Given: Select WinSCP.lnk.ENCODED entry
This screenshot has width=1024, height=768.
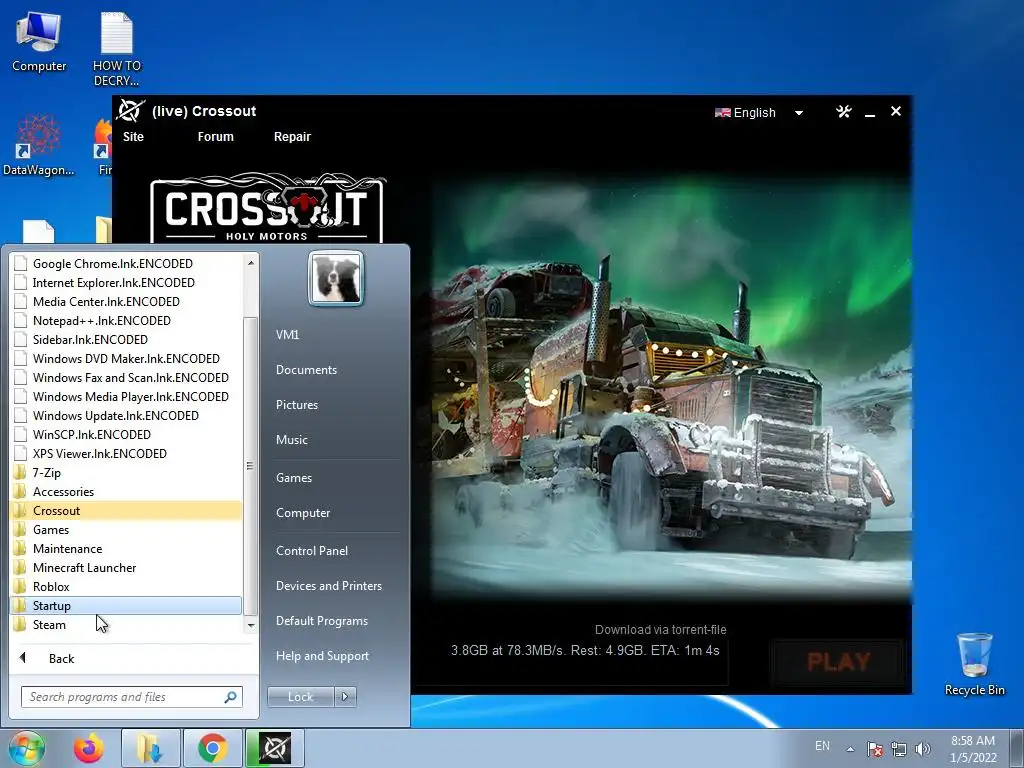Looking at the screenshot, I should point(126,434).
